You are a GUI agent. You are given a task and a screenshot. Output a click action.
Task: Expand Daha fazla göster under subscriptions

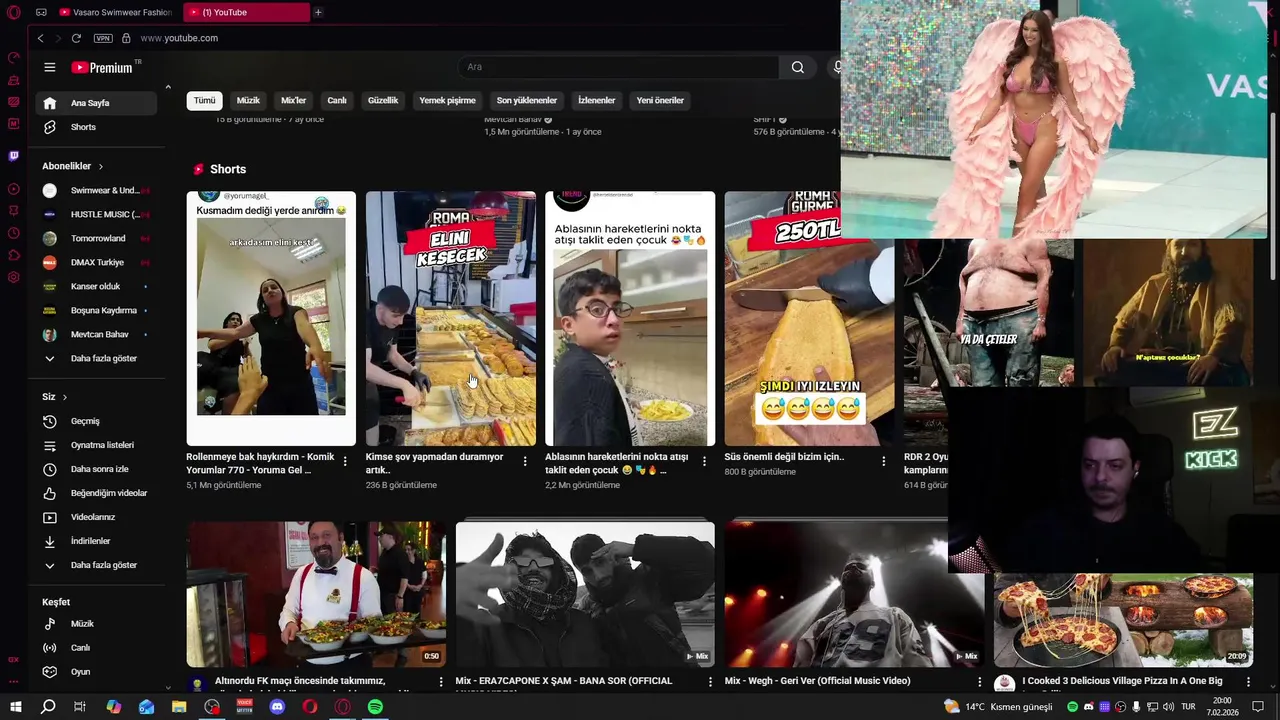point(96,358)
